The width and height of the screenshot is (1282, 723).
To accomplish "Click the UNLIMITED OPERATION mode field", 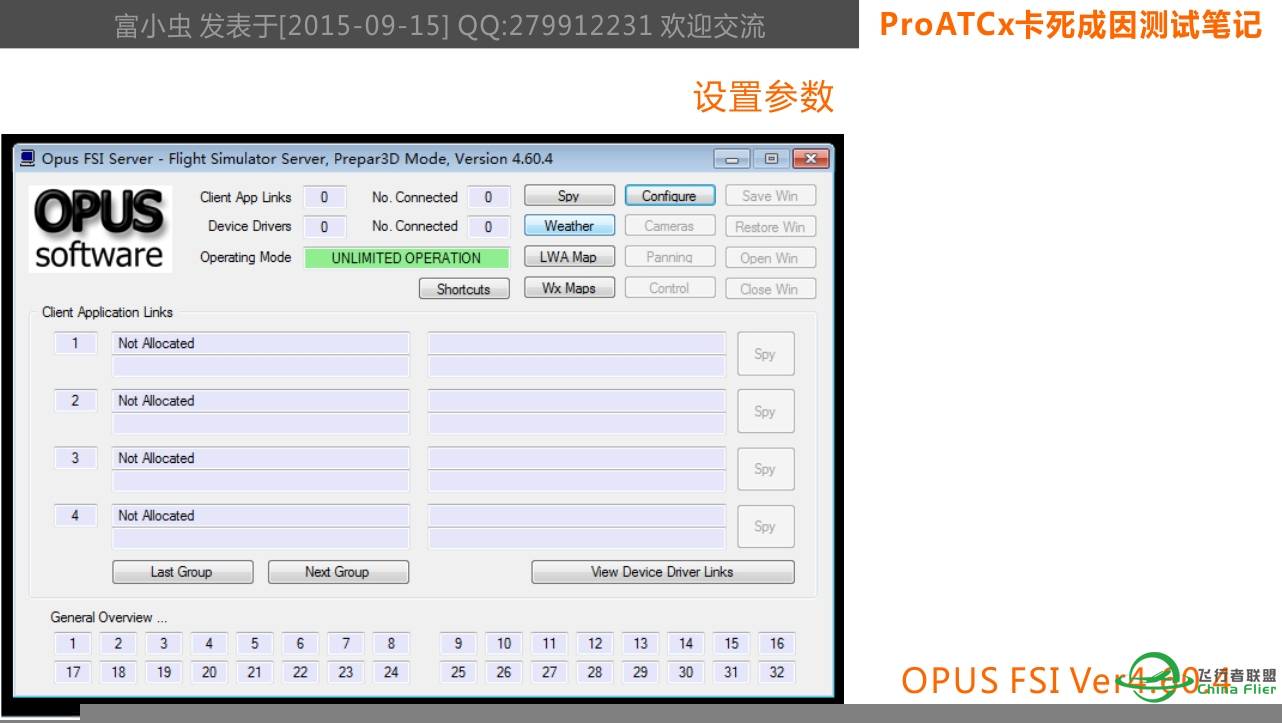I will (x=406, y=258).
